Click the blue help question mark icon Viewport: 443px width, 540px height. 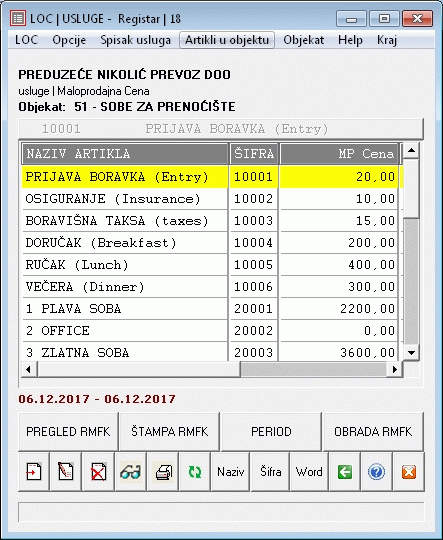click(377, 472)
